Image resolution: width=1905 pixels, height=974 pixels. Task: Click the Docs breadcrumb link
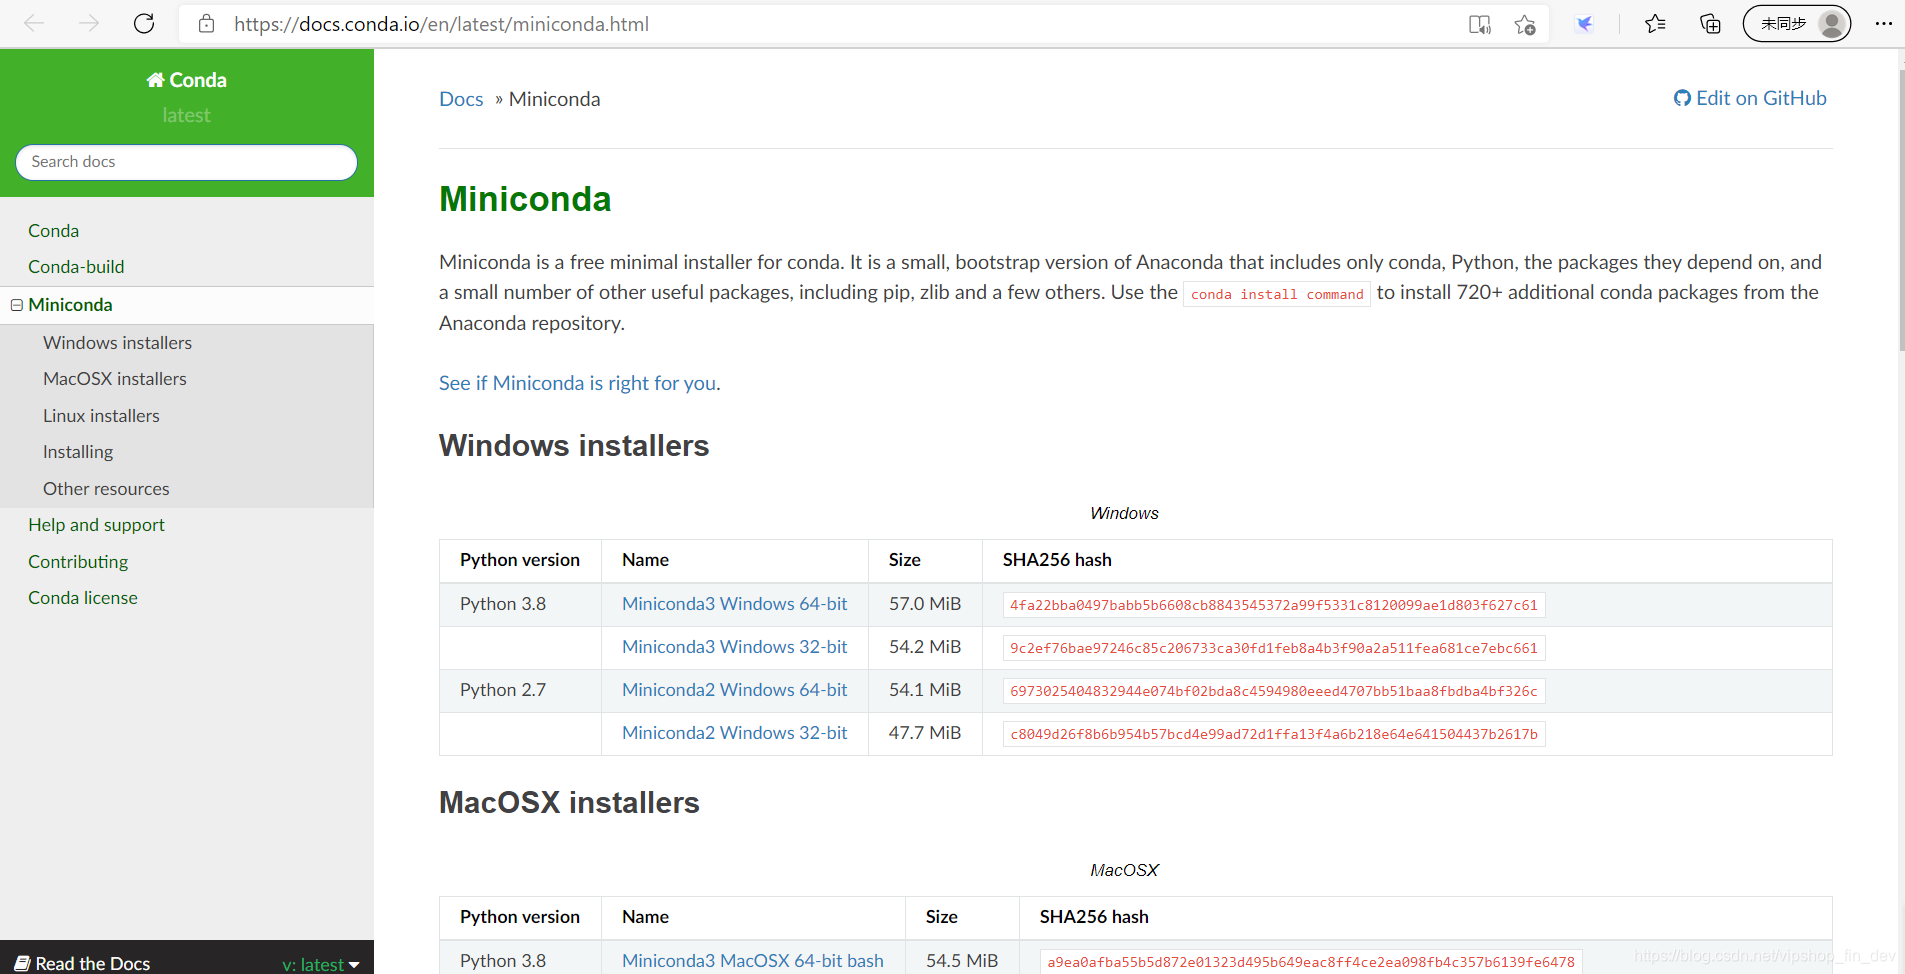[x=461, y=99]
